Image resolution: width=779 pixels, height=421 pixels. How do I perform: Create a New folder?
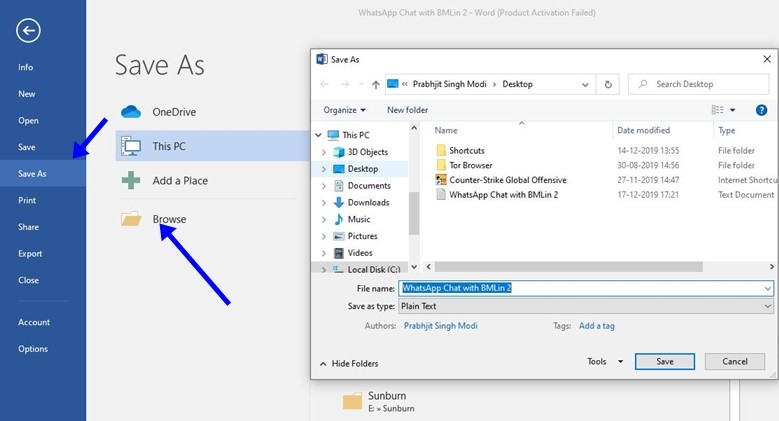(x=407, y=110)
